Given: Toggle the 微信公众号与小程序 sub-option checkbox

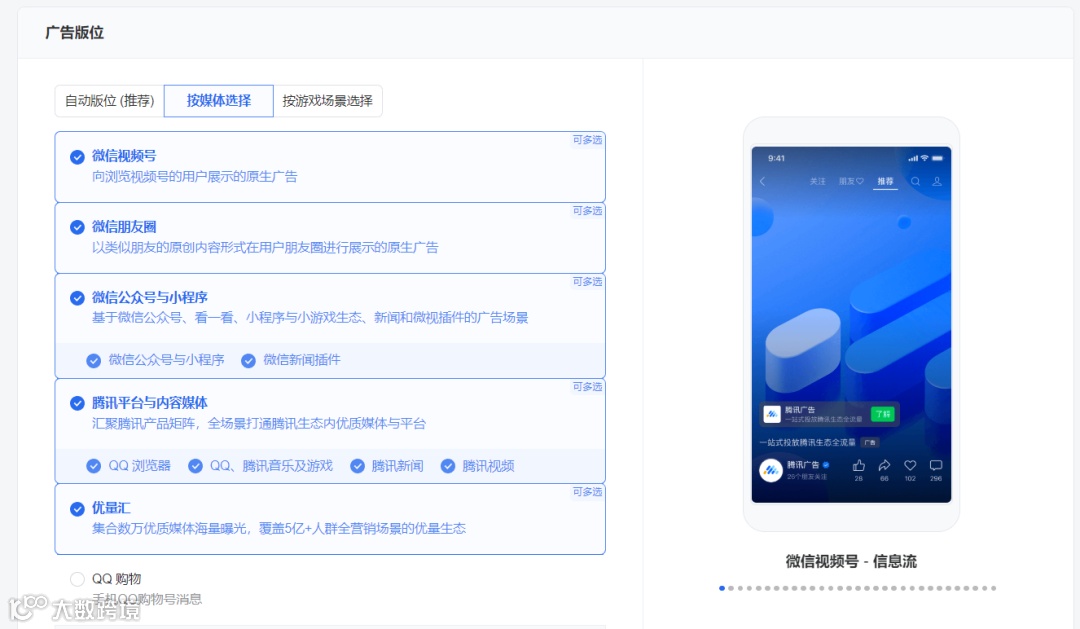Looking at the screenshot, I should pyautogui.click(x=94, y=360).
